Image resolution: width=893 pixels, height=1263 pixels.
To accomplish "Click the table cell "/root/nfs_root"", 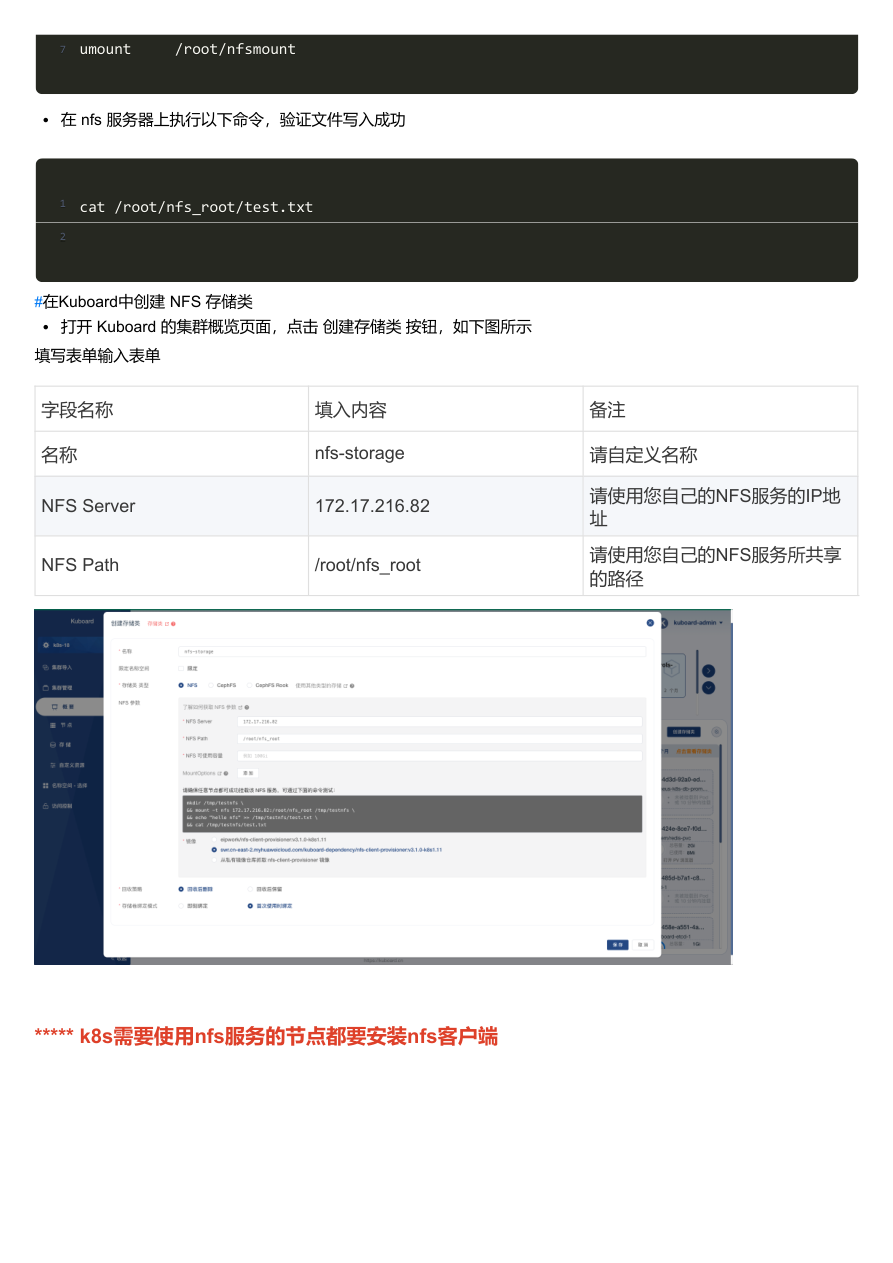I will click(x=446, y=565).
